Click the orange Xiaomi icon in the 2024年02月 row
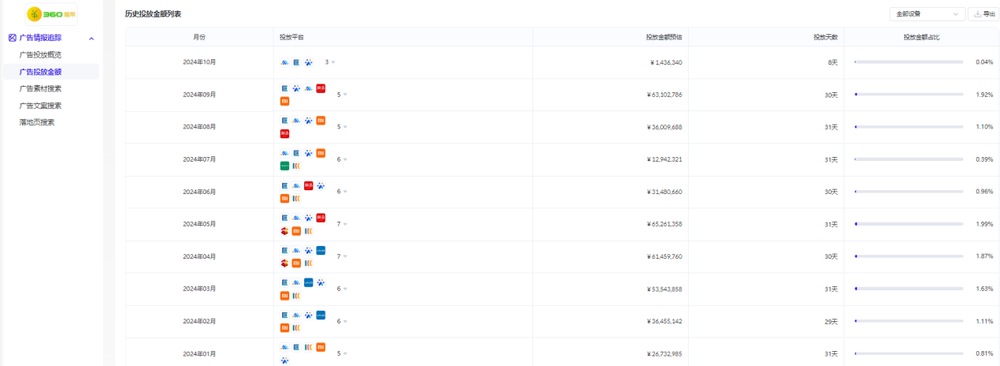Image resolution: width=1000 pixels, height=366 pixels. (284, 328)
